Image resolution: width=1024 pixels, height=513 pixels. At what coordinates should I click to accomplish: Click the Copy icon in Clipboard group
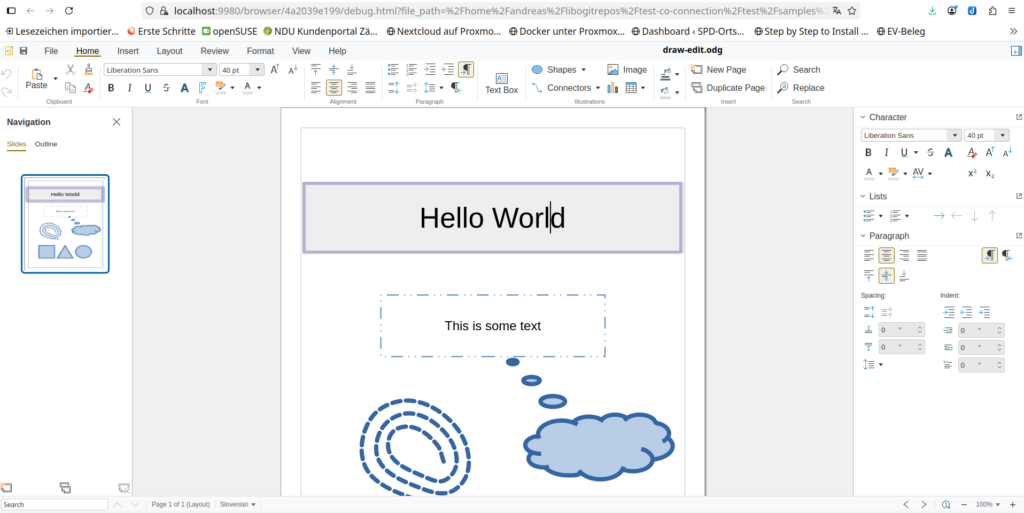(x=70, y=87)
